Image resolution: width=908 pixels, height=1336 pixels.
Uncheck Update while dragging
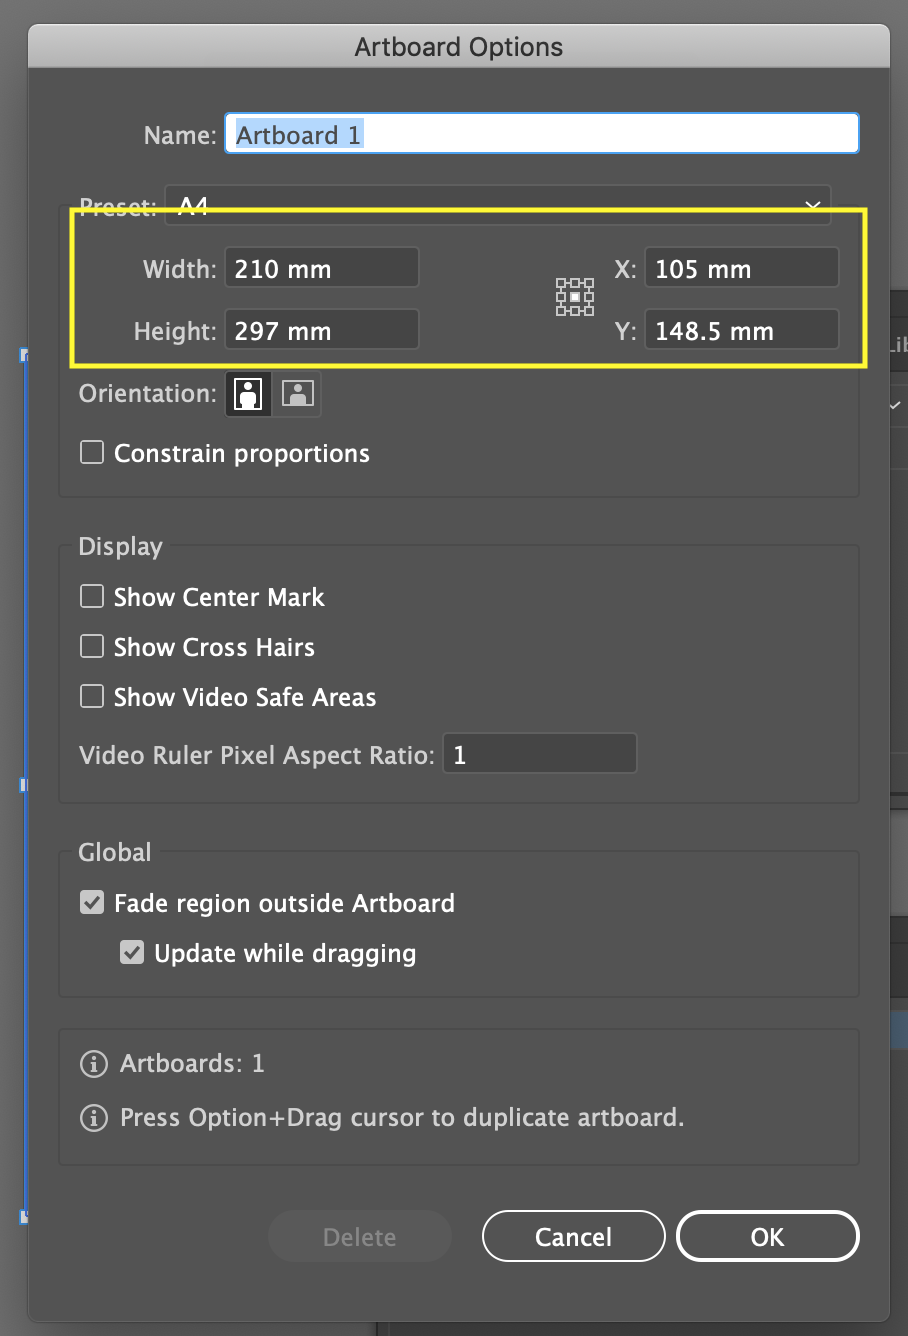click(132, 952)
